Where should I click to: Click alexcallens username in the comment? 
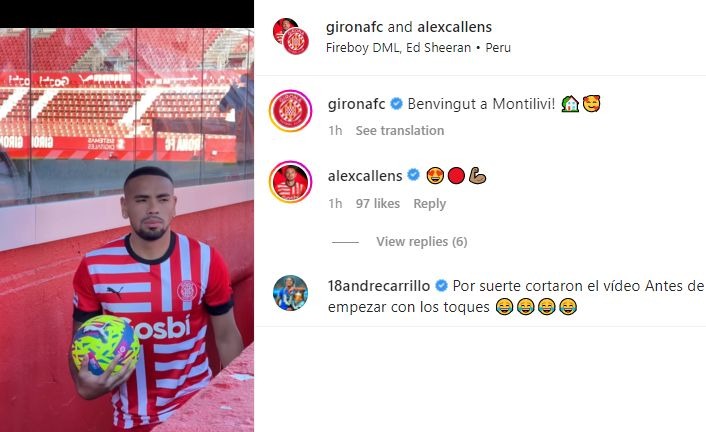pos(365,176)
